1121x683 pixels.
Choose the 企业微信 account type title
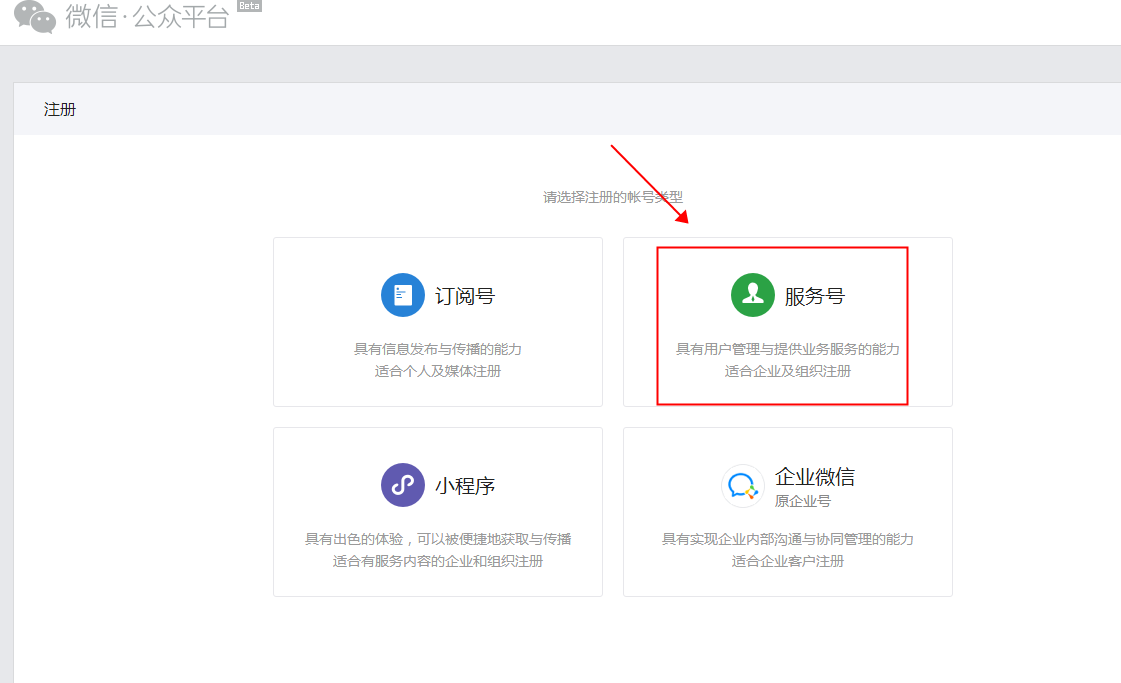(814, 476)
